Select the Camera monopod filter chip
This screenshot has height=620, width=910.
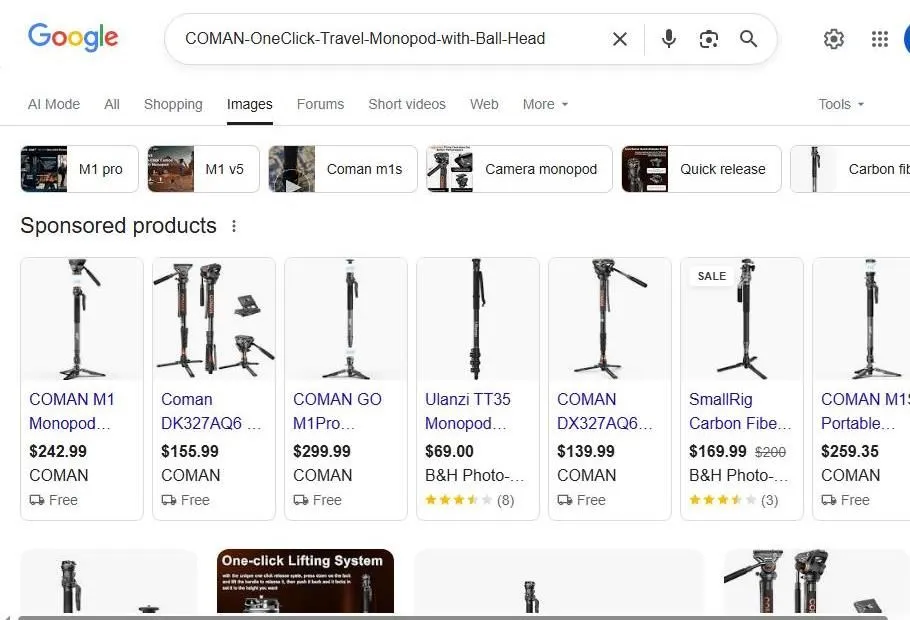517,169
